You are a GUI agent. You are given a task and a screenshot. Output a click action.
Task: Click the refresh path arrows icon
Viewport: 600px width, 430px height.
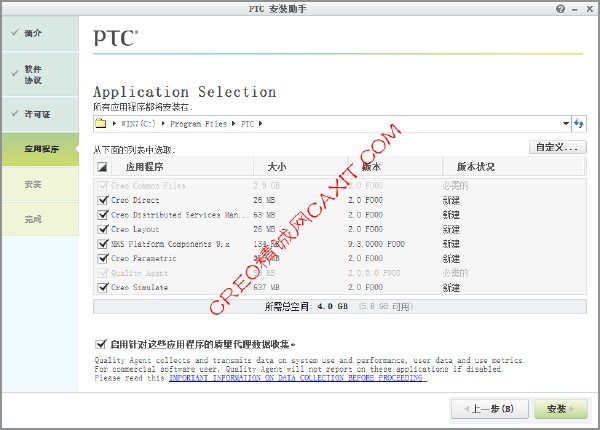[579, 123]
